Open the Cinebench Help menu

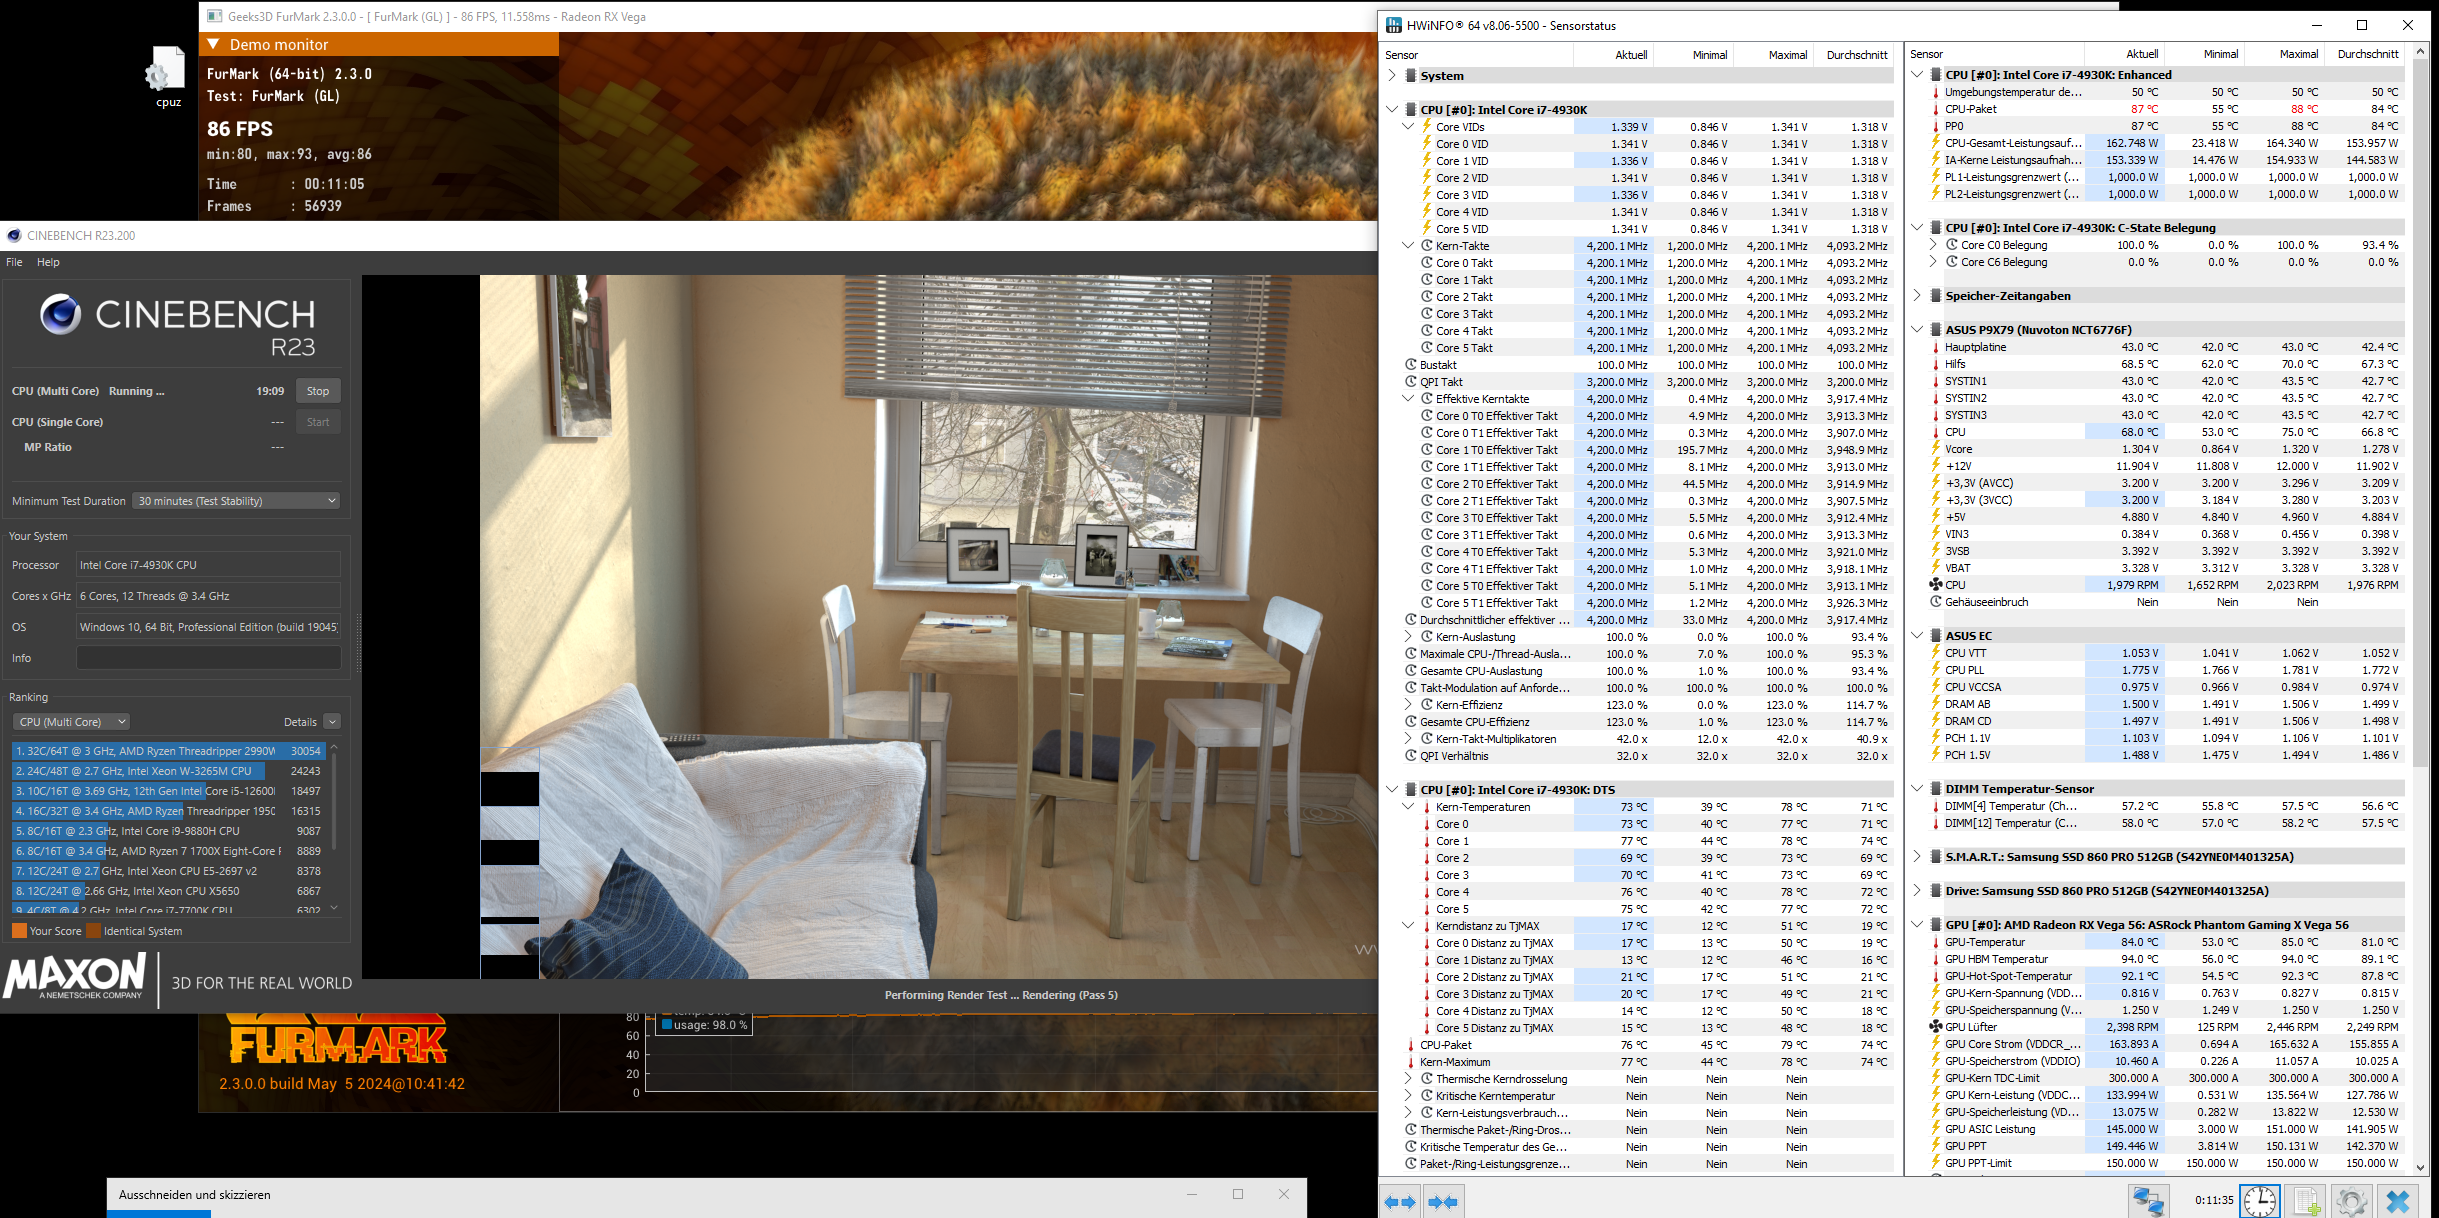(48, 262)
